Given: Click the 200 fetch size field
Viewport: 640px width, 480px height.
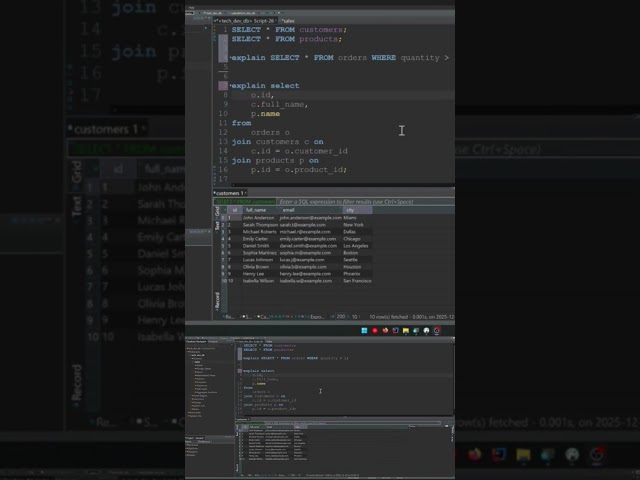Looking at the screenshot, I should 340,317.
